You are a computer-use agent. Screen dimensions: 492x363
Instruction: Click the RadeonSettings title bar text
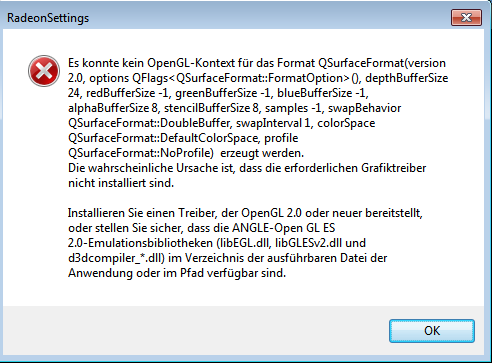(x=48, y=18)
